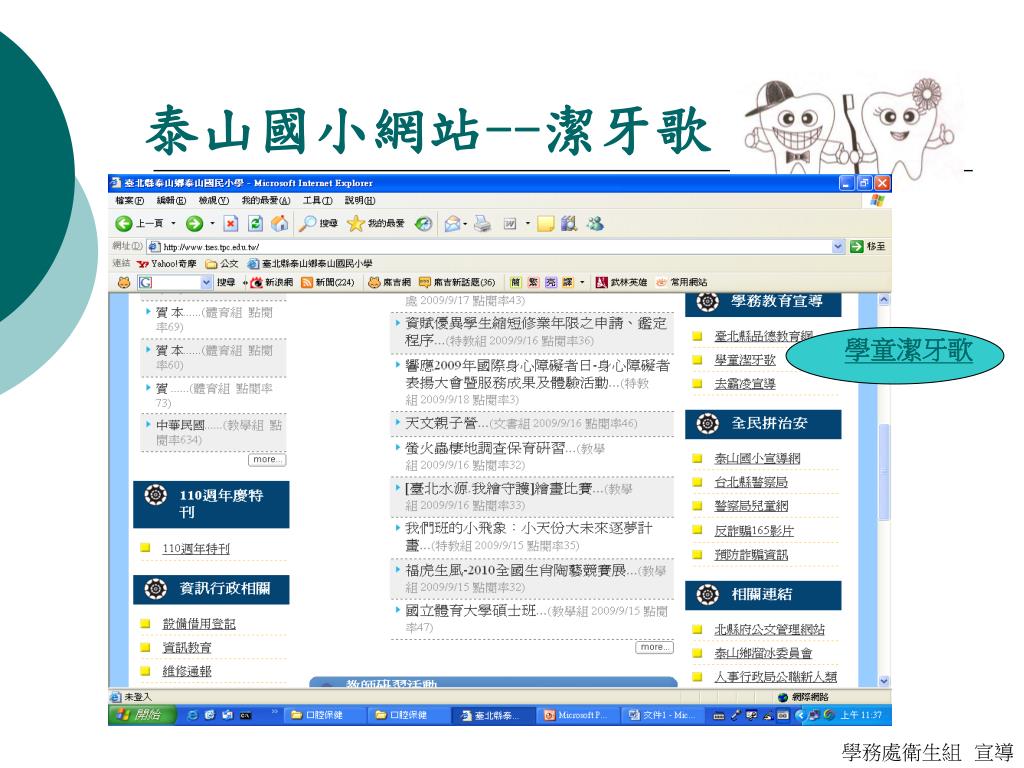
Task: Click the bear mascot toolbar icon
Action: 123,282
